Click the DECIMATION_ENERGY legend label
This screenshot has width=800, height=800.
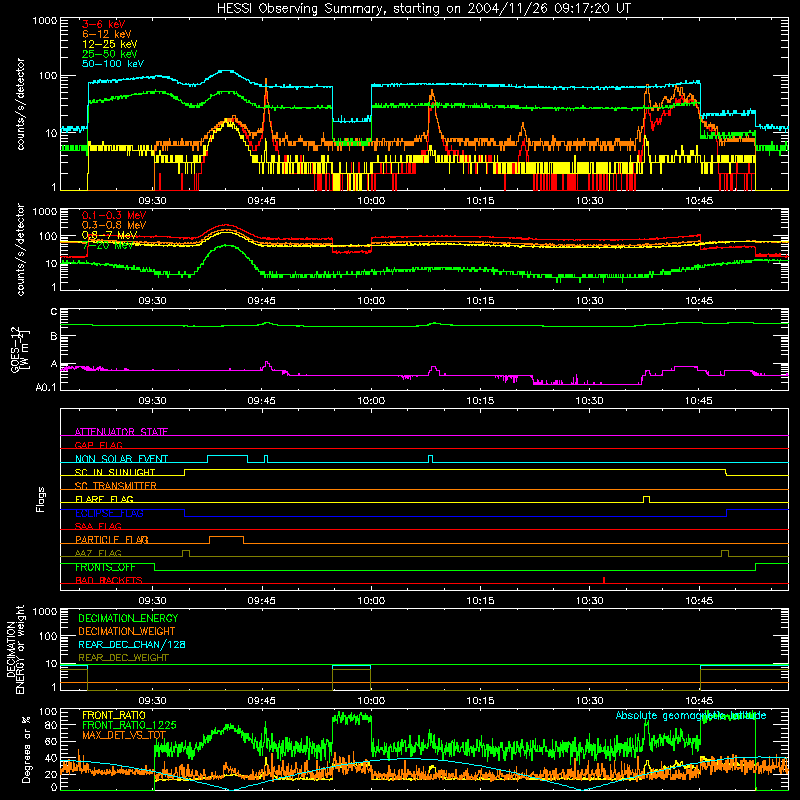click(128, 618)
